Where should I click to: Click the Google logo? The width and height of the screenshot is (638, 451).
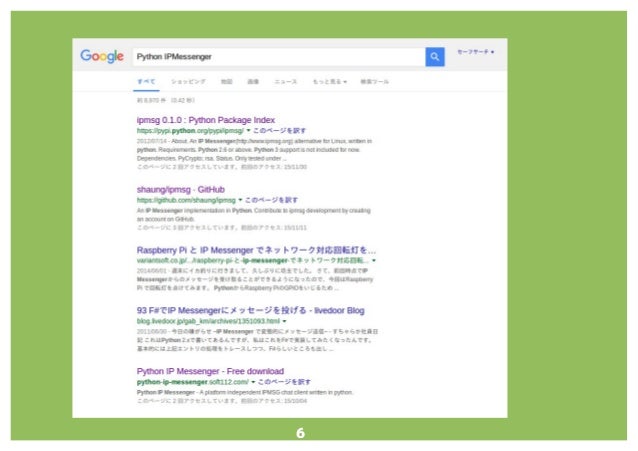(102, 56)
